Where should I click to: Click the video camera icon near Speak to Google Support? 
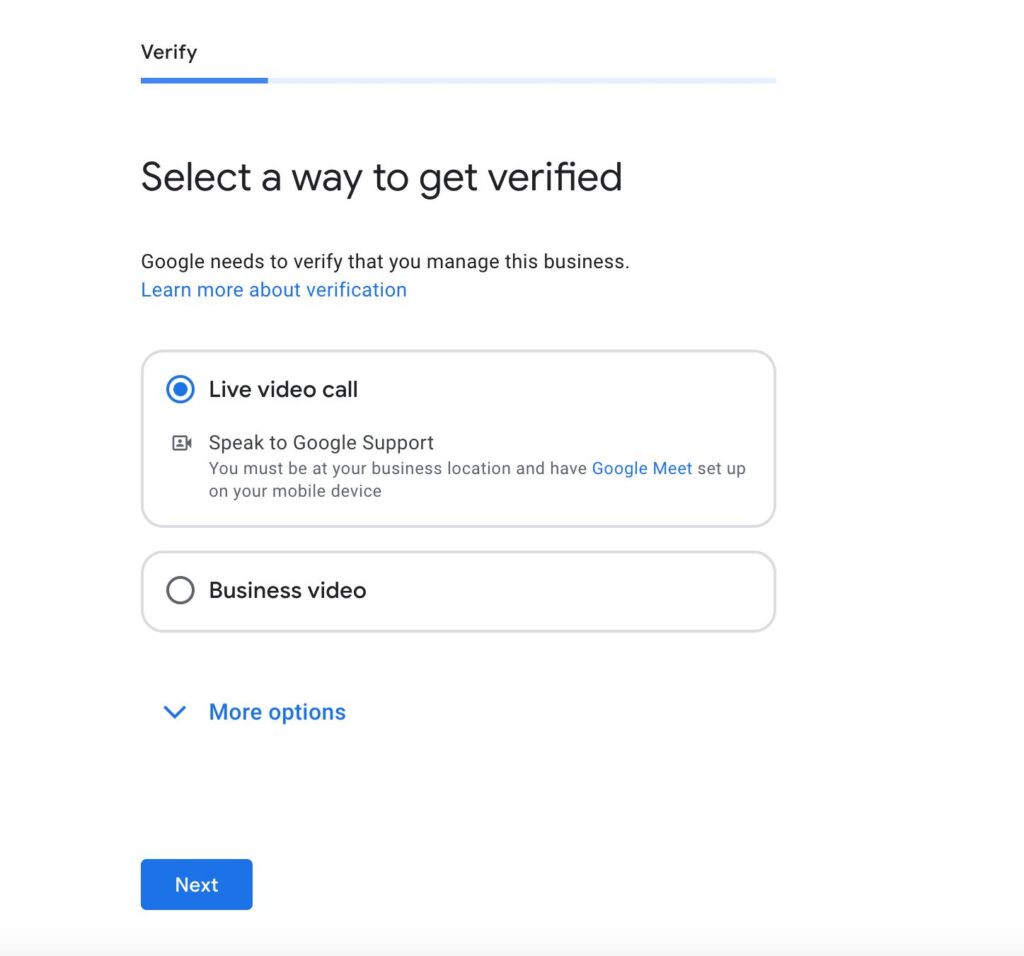click(184, 443)
